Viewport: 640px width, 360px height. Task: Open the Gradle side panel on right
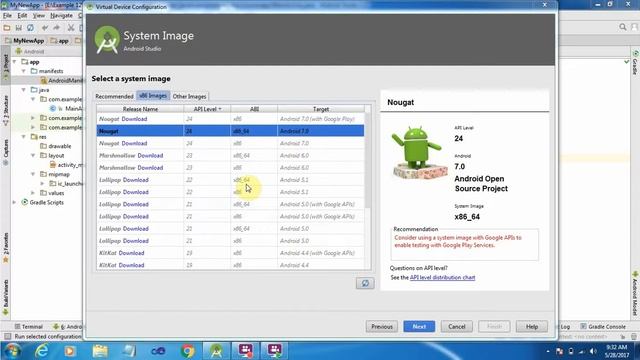[x=635, y=63]
